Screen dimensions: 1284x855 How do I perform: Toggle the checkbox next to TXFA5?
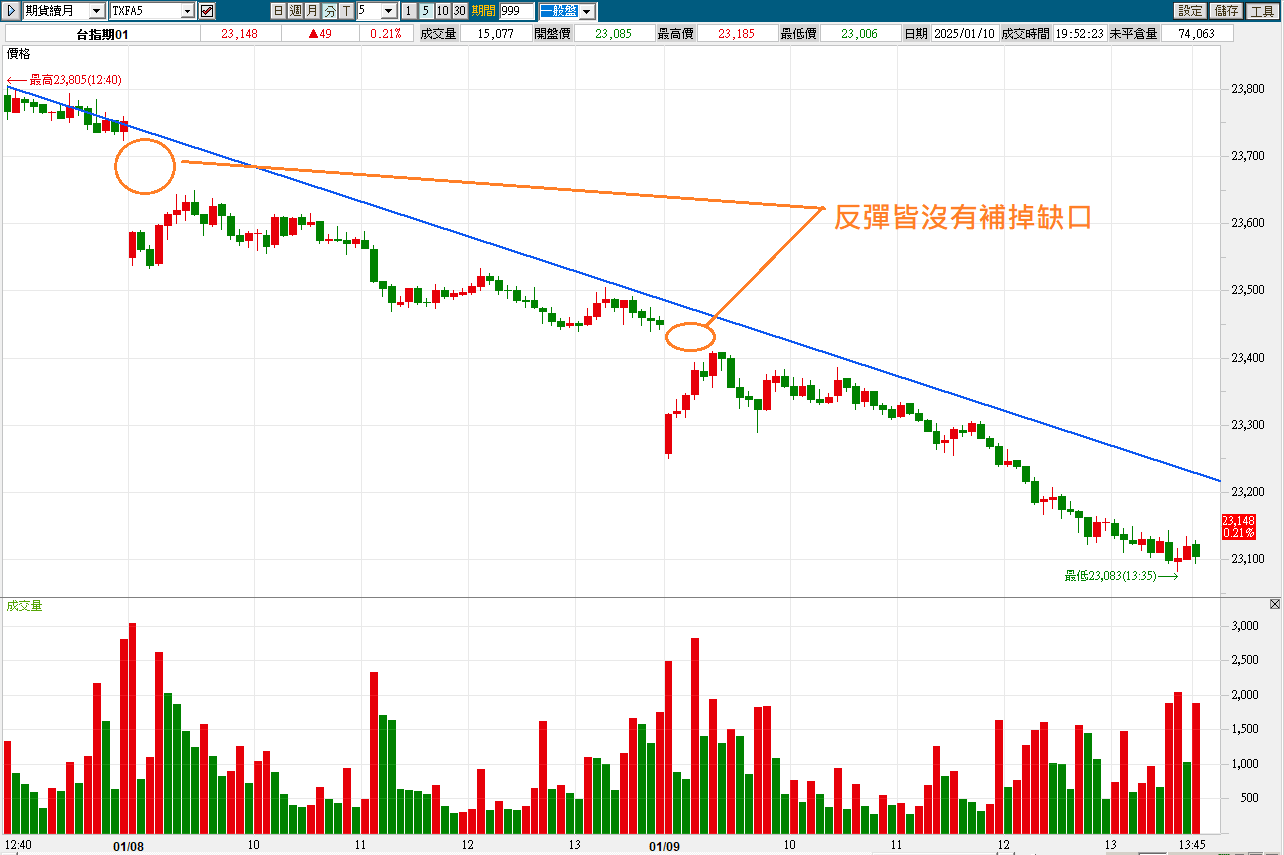[x=207, y=11]
